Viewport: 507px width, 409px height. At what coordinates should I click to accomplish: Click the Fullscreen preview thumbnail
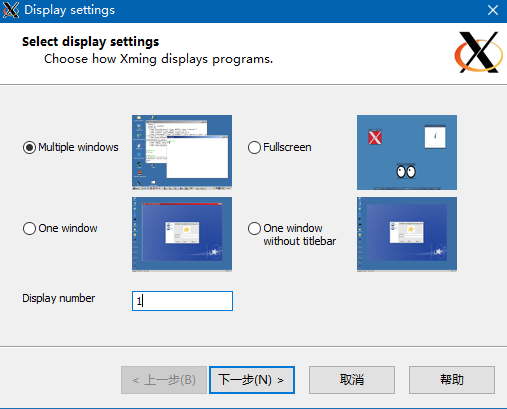coord(407,152)
